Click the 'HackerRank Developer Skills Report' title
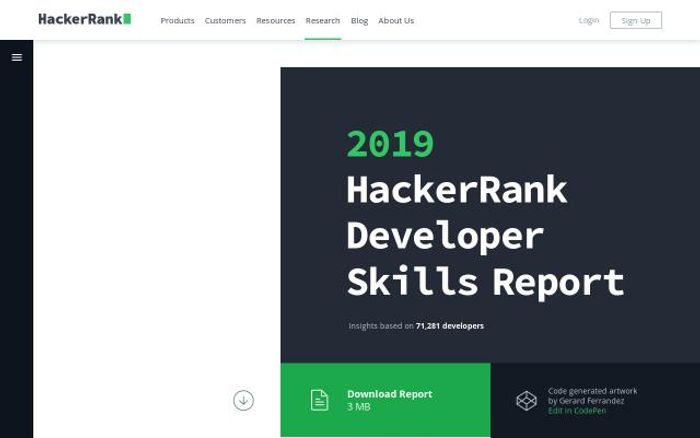The width and height of the screenshot is (700, 438). 485,236
